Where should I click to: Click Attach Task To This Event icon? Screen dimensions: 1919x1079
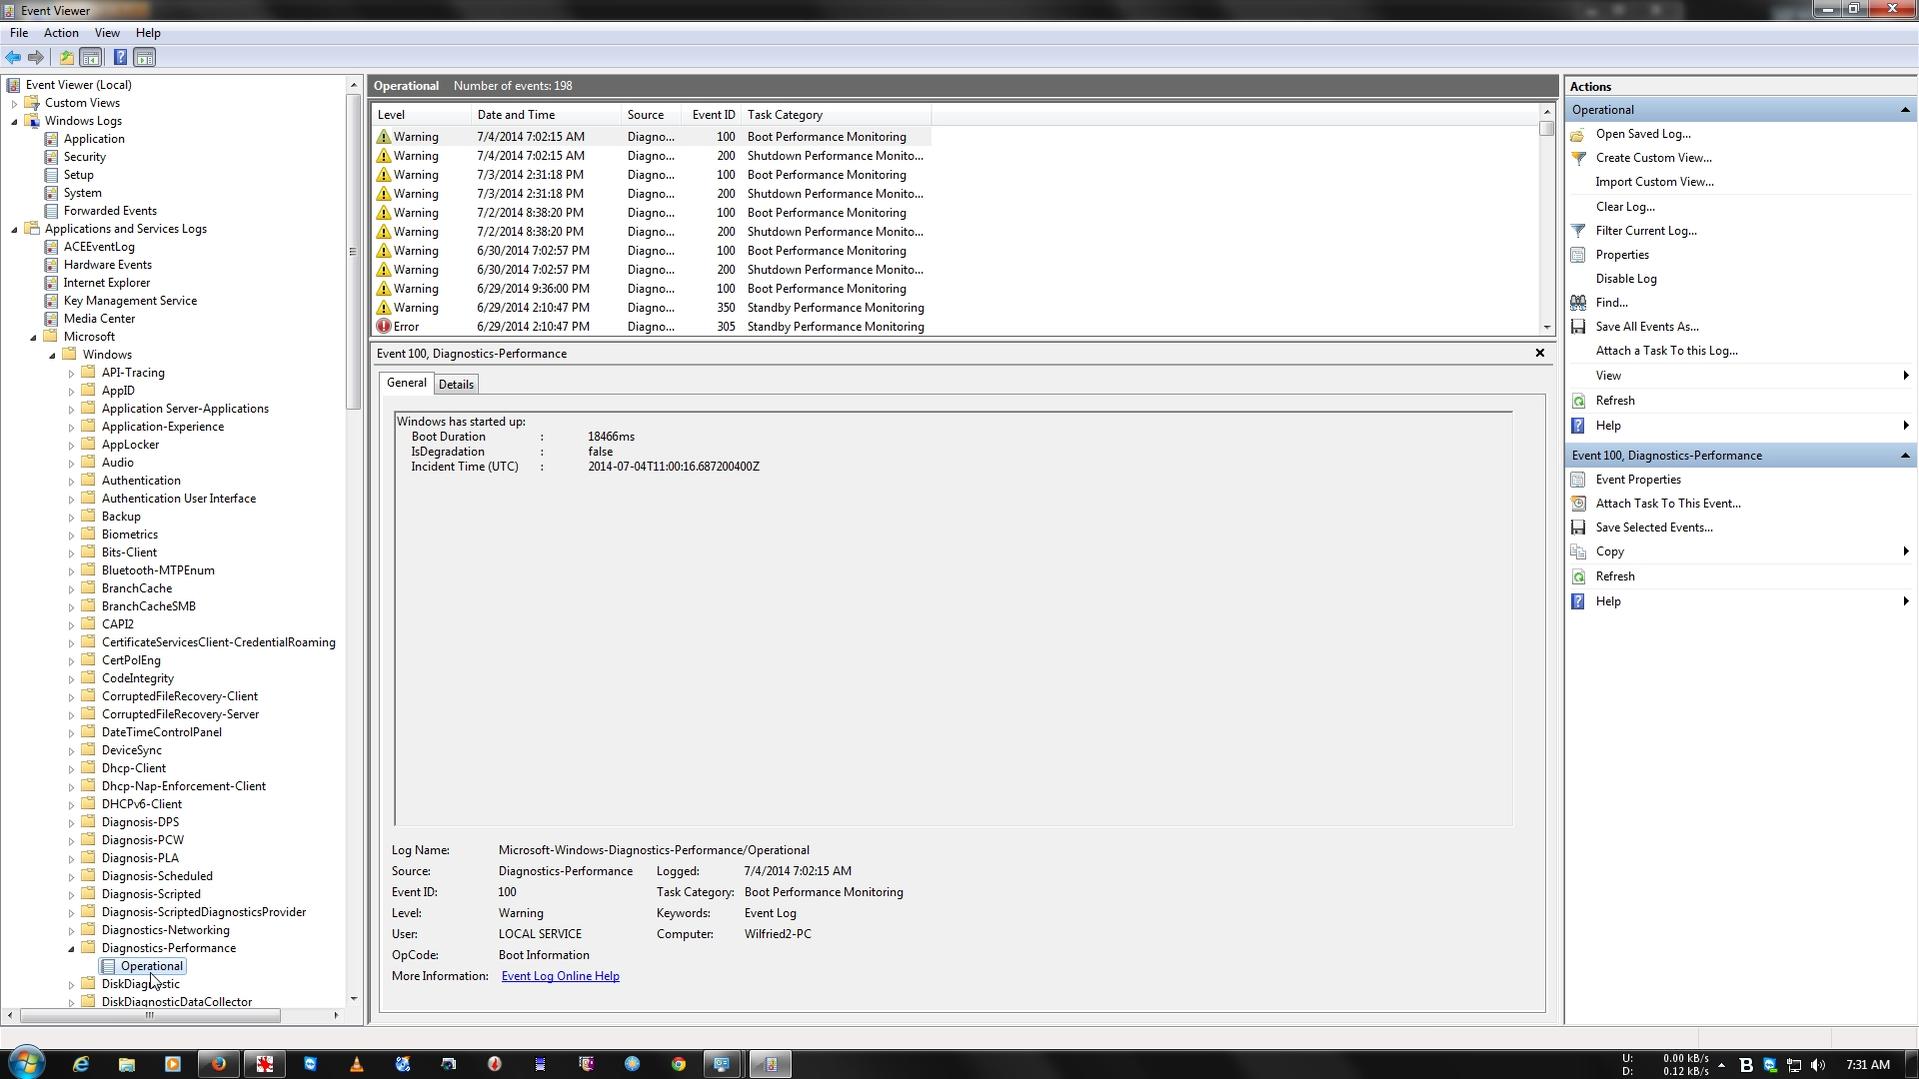1578,504
